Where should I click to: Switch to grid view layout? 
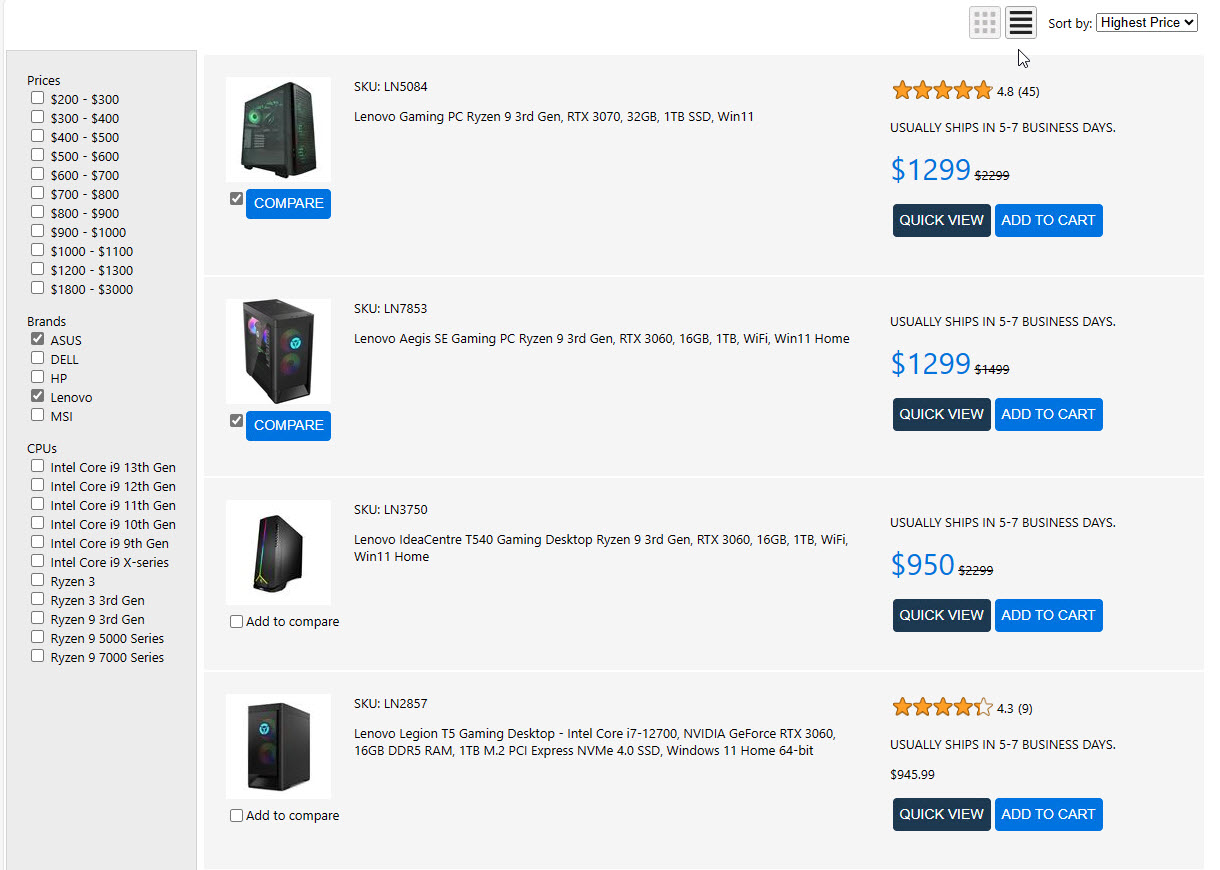click(985, 22)
